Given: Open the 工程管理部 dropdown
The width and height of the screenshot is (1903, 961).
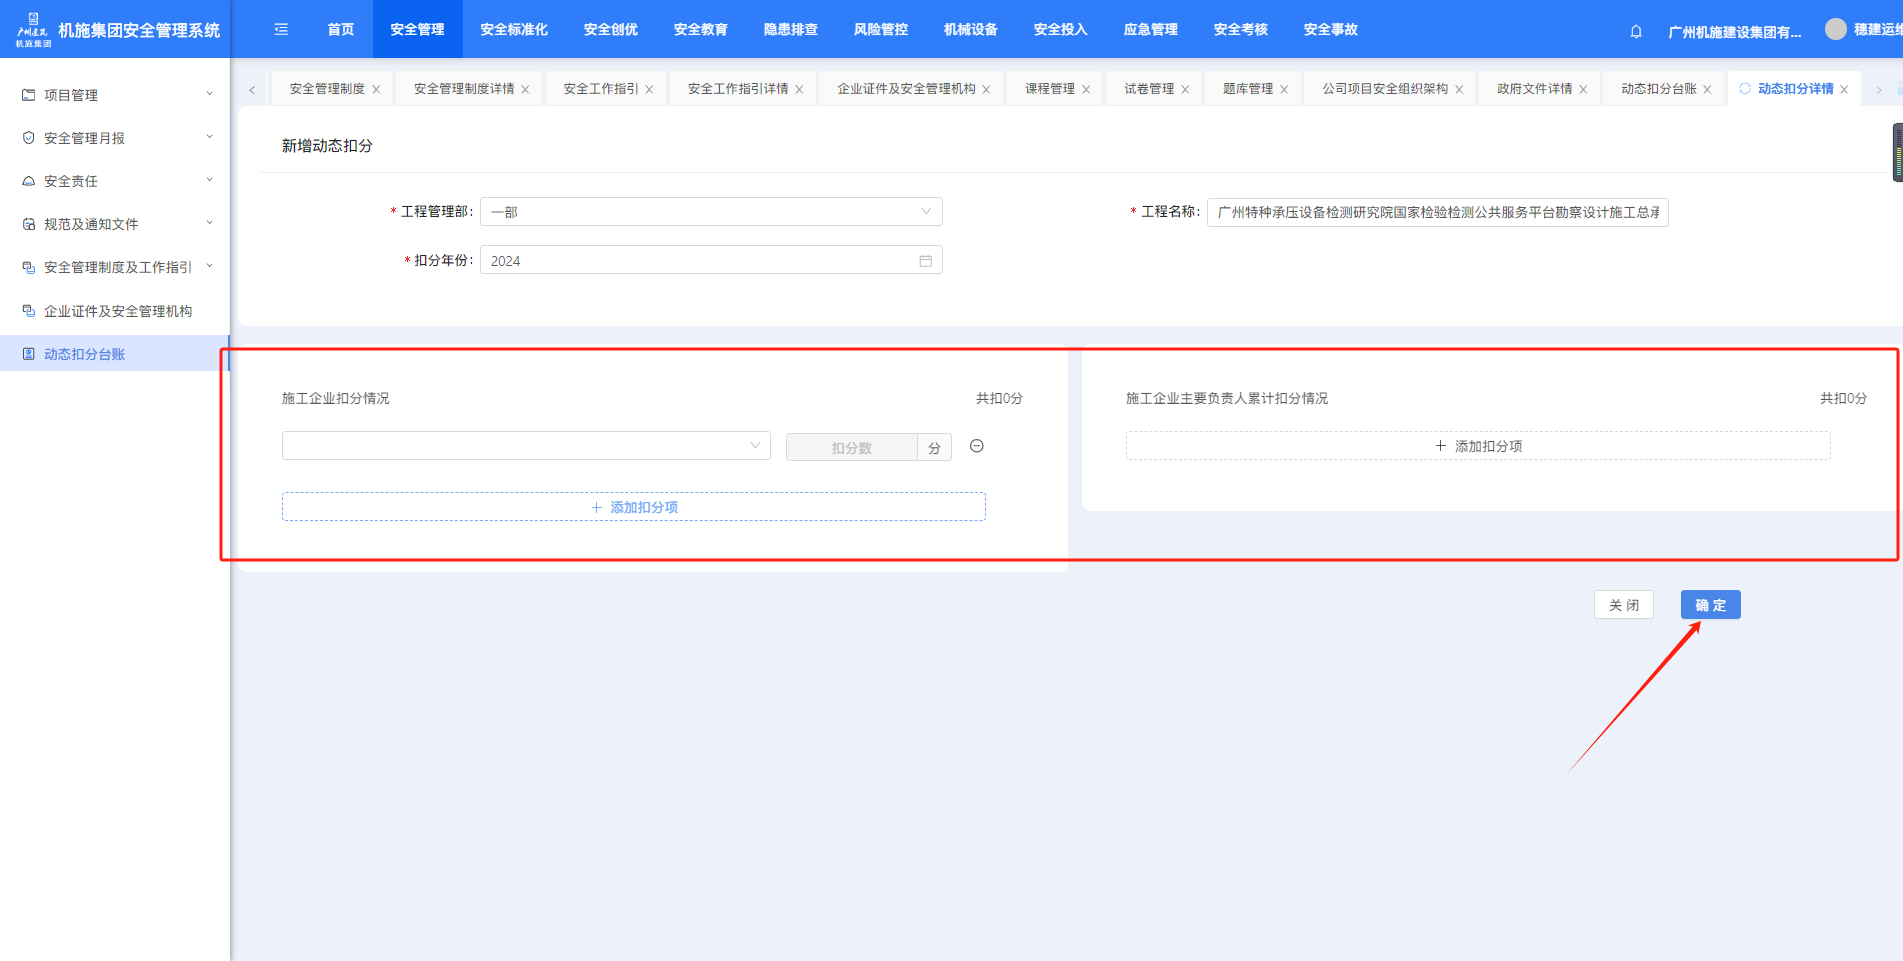Looking at the screenshot, I should [x=710, y=212].
